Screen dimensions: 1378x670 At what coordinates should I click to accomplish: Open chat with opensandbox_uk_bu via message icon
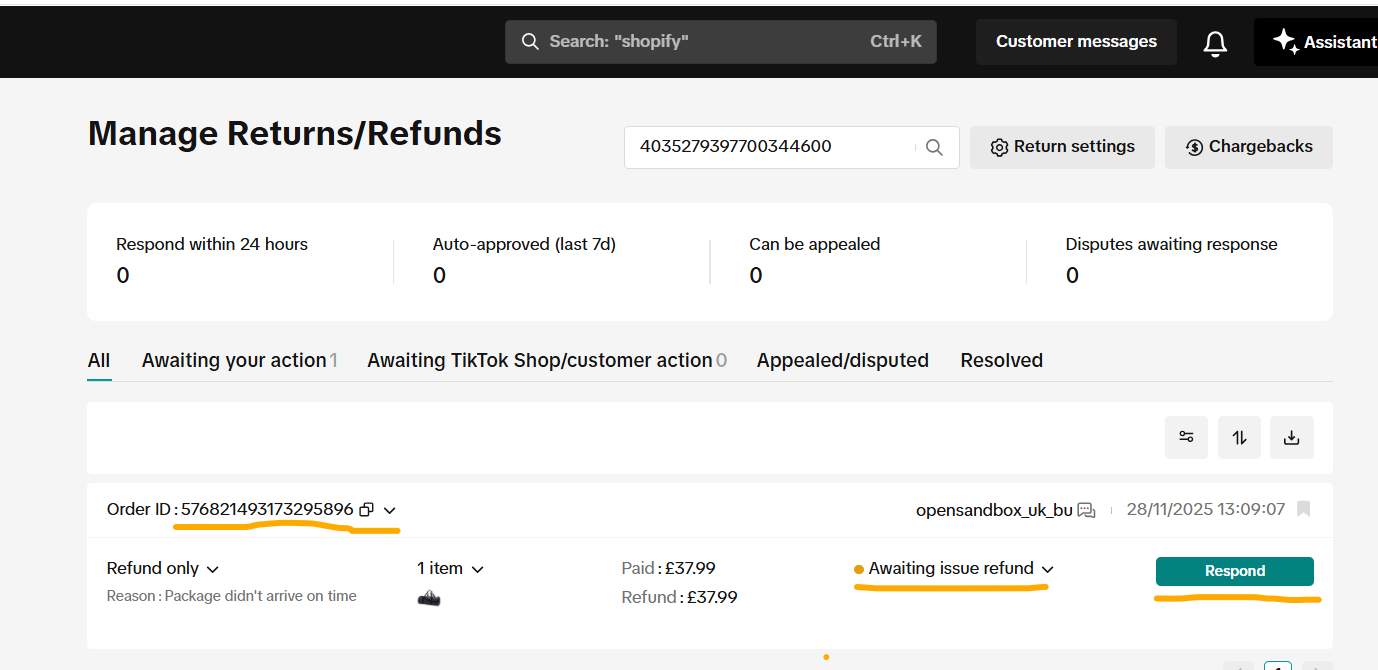click(1086, 510)
